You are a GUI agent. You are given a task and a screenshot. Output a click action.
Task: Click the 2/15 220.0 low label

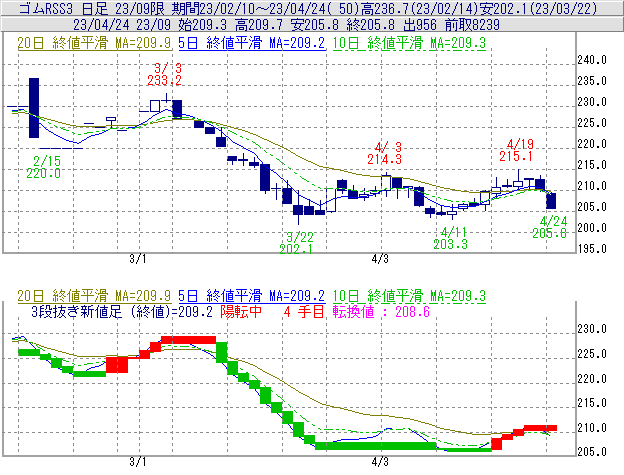point(44,167)
